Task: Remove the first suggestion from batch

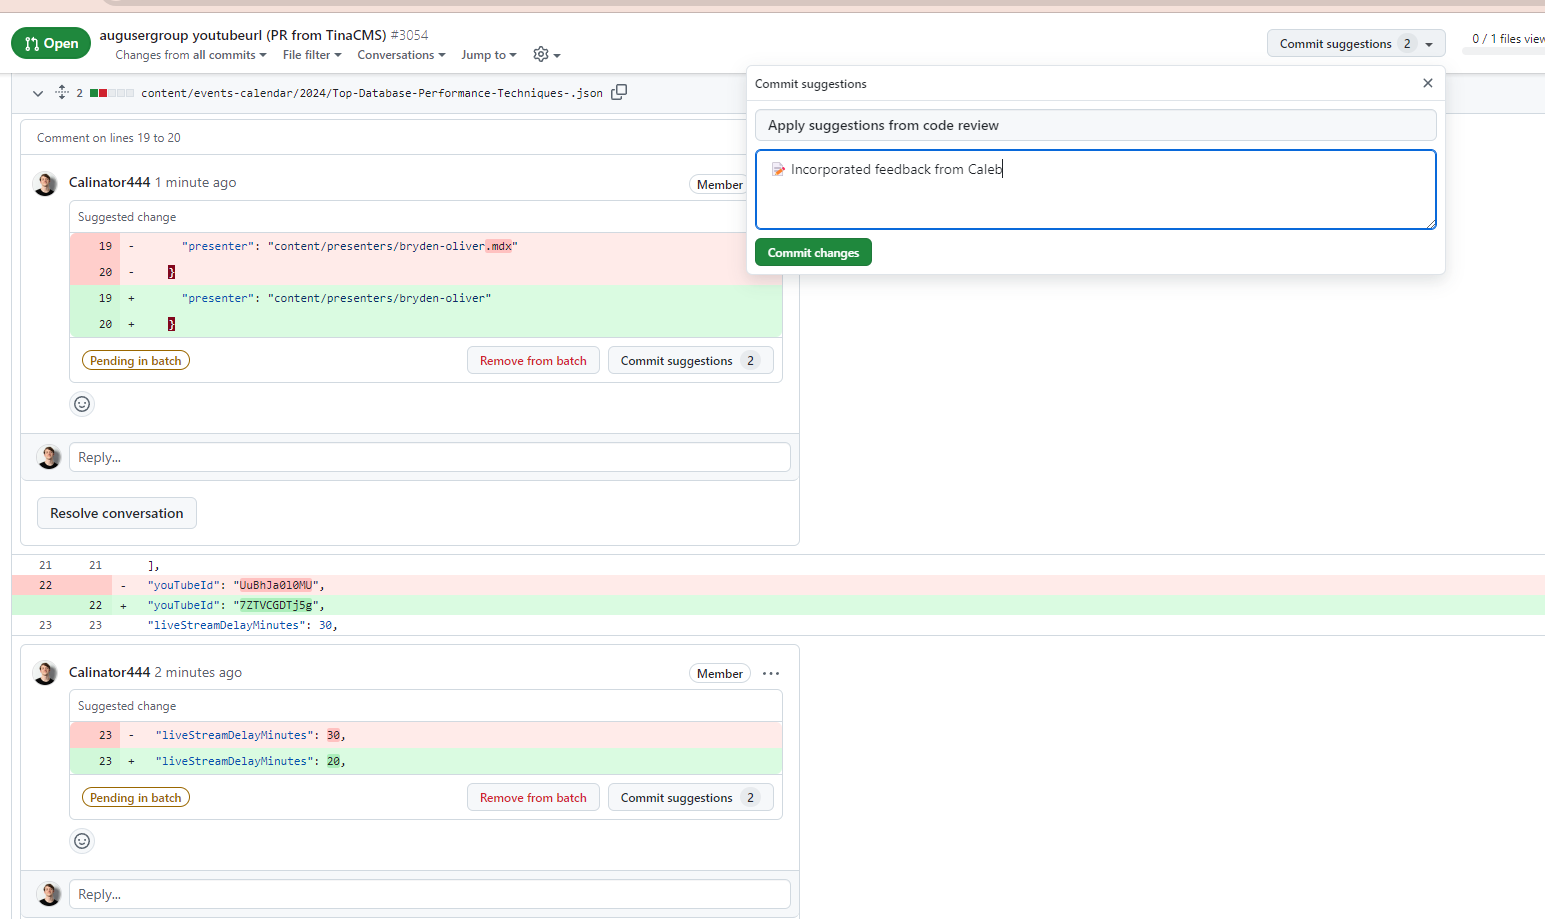Action: pyautogui.click(x=533, y=361)
